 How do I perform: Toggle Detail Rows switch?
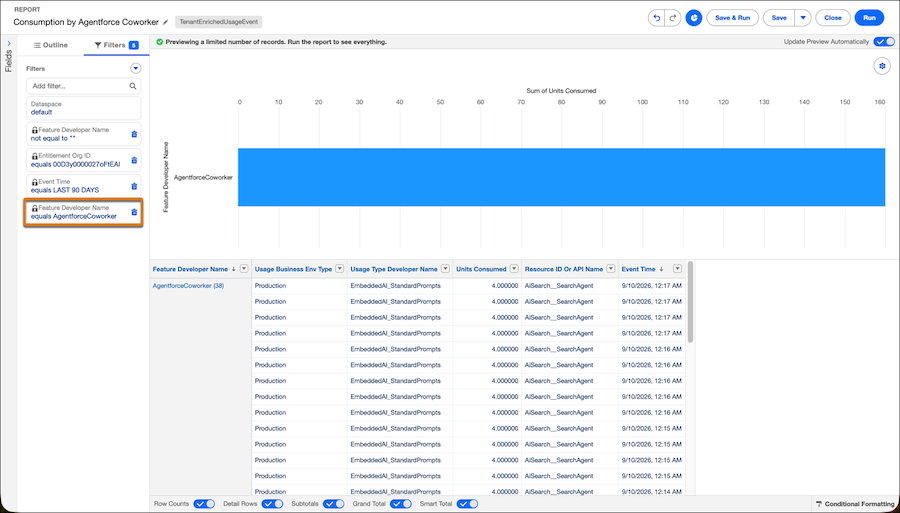click(272, 504)
